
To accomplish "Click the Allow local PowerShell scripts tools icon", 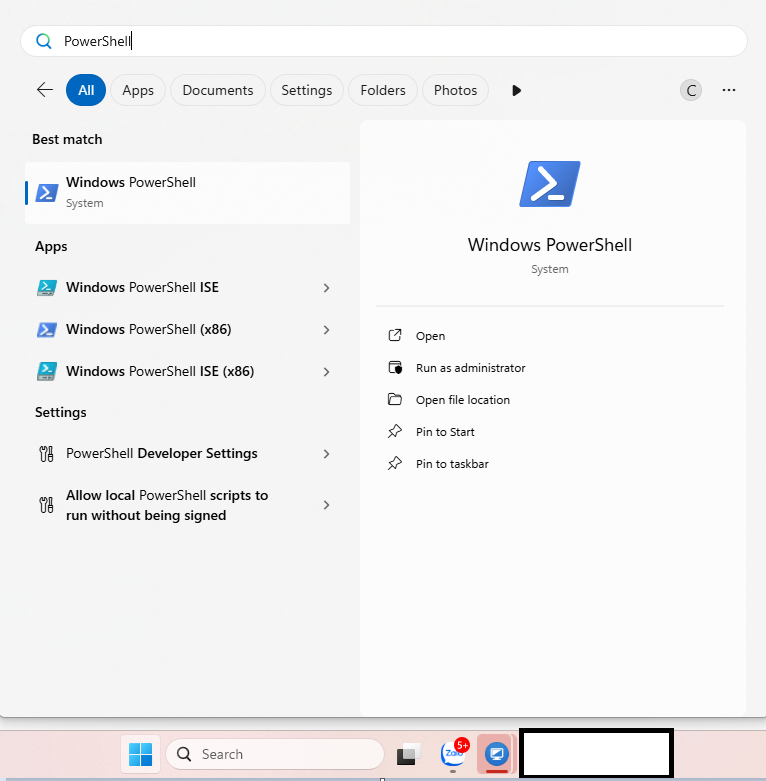I will [x=46, y=505].
